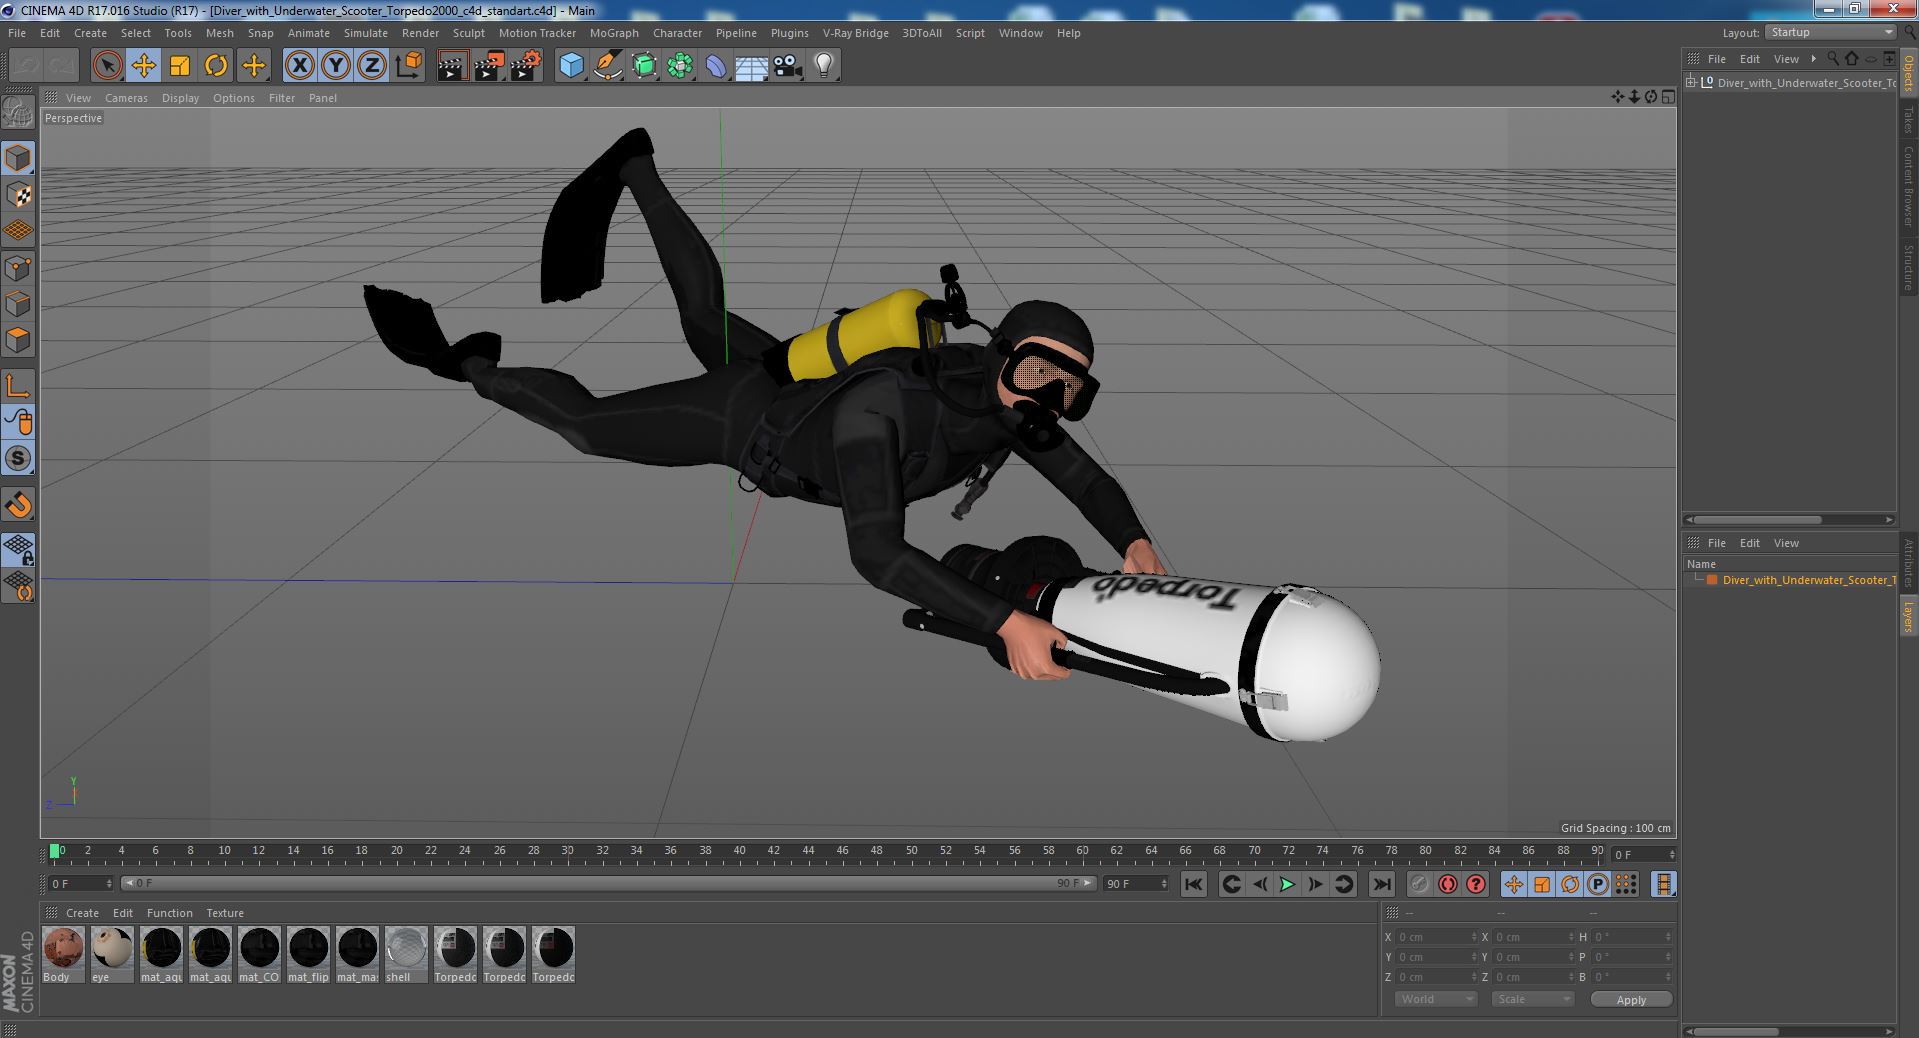Click the Bend deformer icon
This screenshot has width=1919, height=1038.
tap(716, 66)
